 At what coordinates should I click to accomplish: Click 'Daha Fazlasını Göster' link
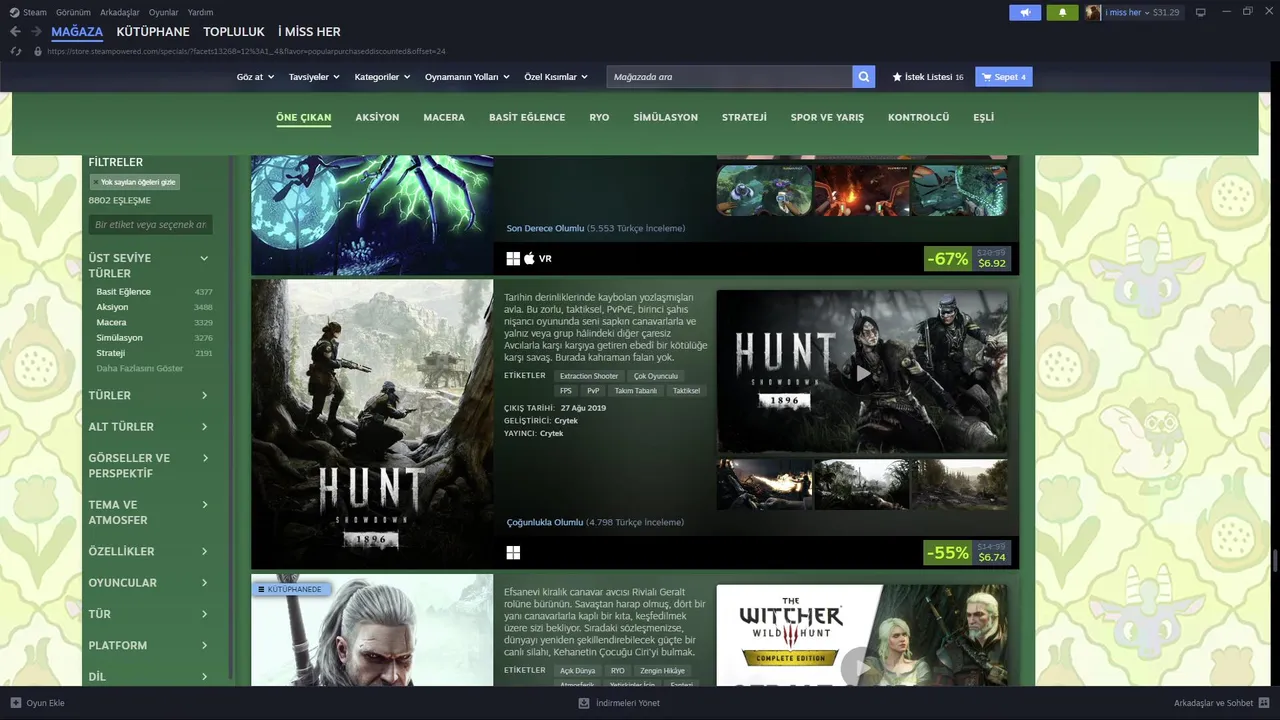tap(140, 369)
